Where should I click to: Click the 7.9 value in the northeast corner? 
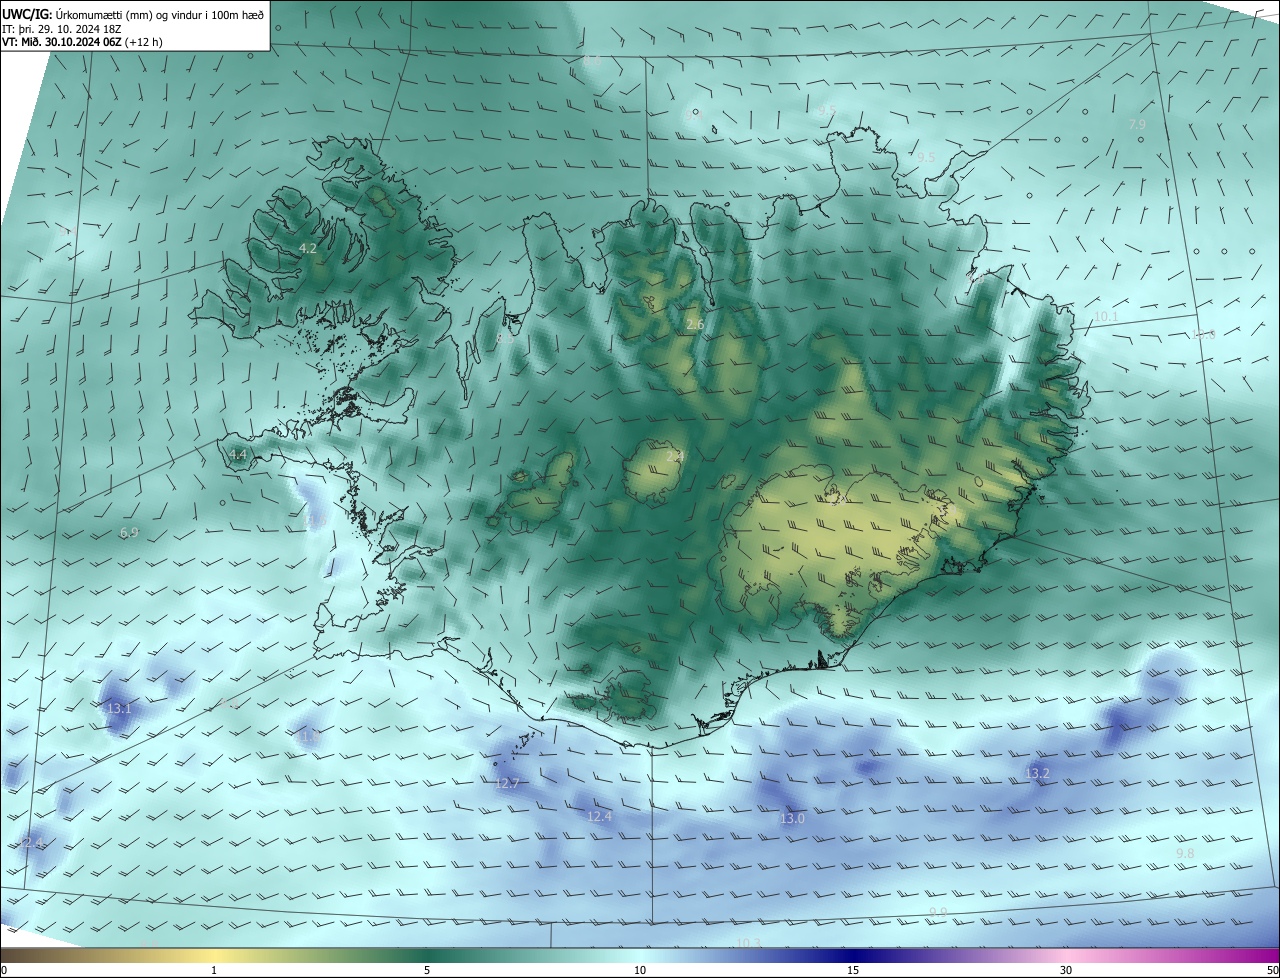1137,124
